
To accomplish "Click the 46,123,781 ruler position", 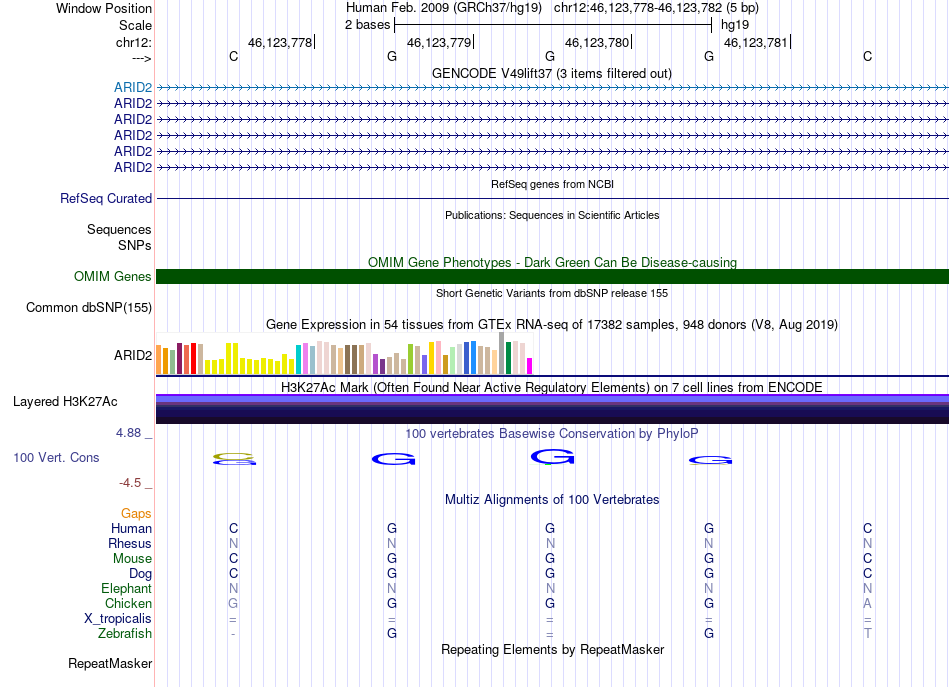I will 756,42.
